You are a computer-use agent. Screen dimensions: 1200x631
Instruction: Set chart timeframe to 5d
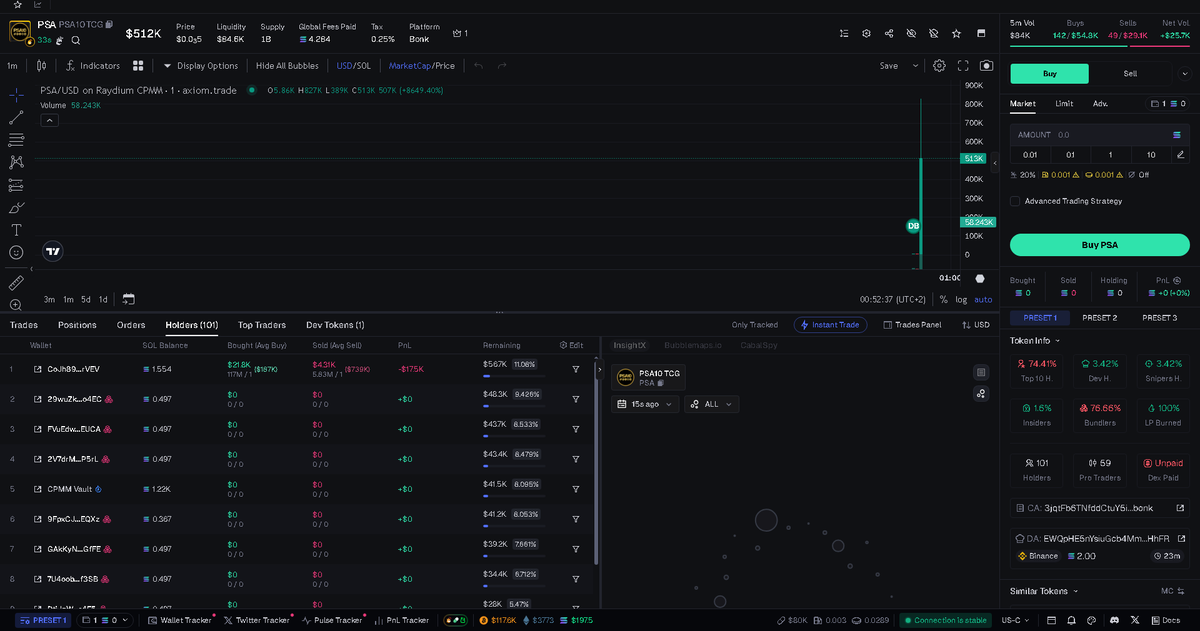tap(86, 299)
